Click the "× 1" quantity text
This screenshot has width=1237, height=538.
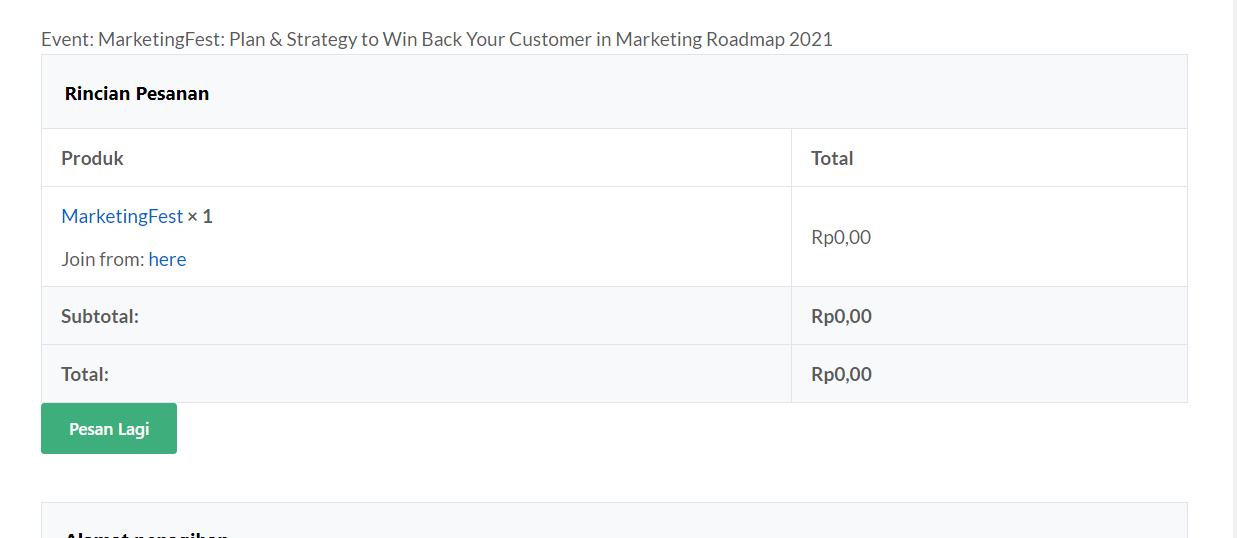point(200,216)
